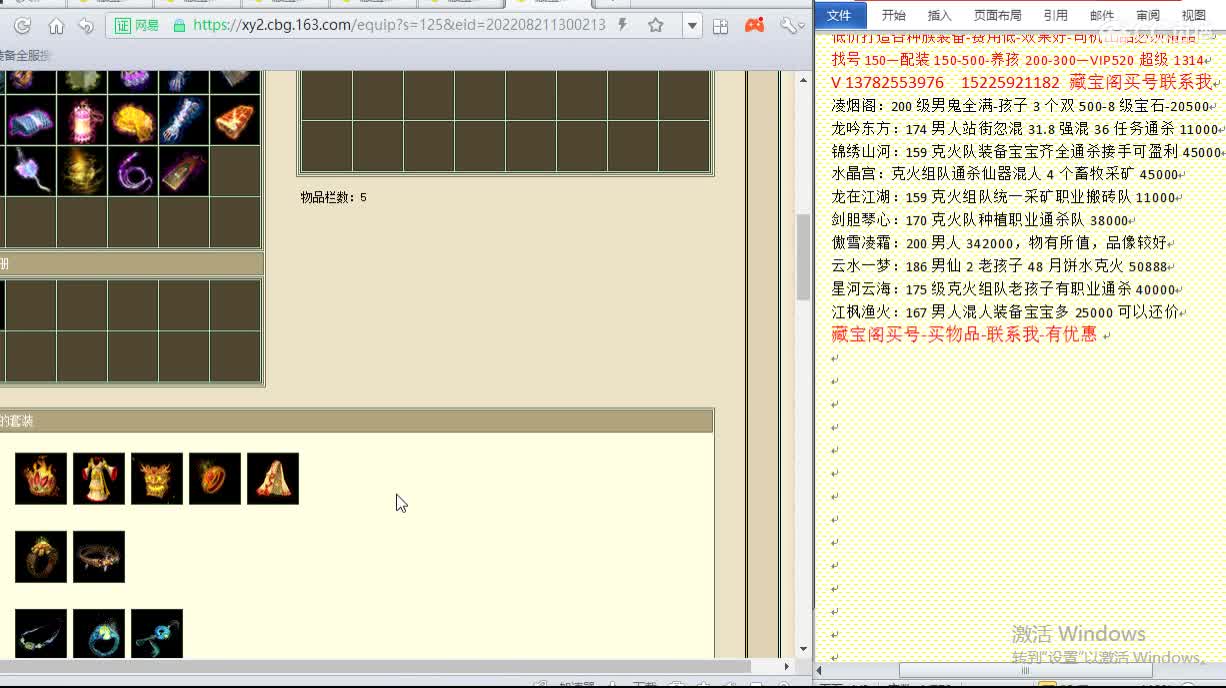Click the 龙吟东方 174男人 line in document
This screenshot has height=688, width=1226.
pos(1025,129)
